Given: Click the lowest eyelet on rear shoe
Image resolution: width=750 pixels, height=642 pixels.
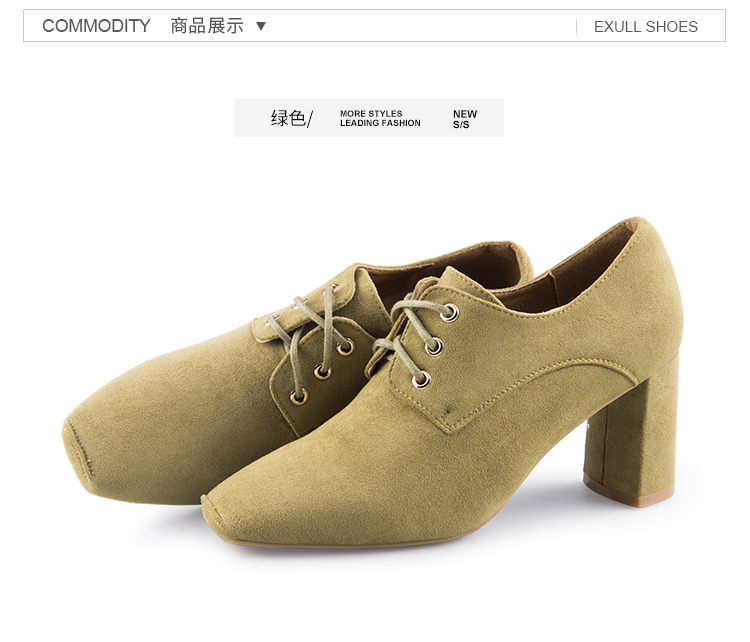Looking at the screenshot, I should (299, 397).
